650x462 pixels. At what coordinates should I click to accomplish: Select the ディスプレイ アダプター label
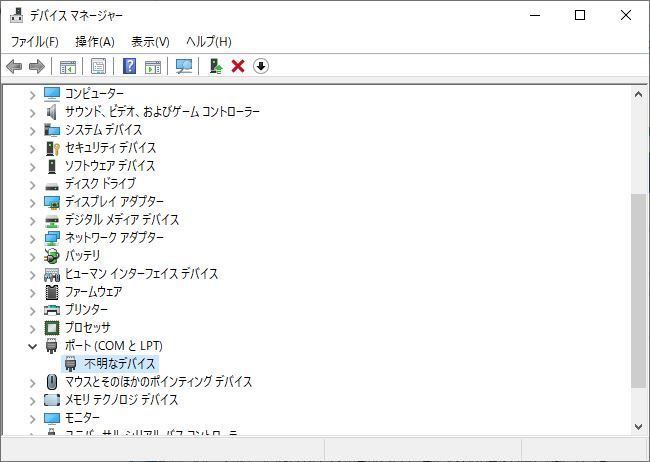point(114,202)
